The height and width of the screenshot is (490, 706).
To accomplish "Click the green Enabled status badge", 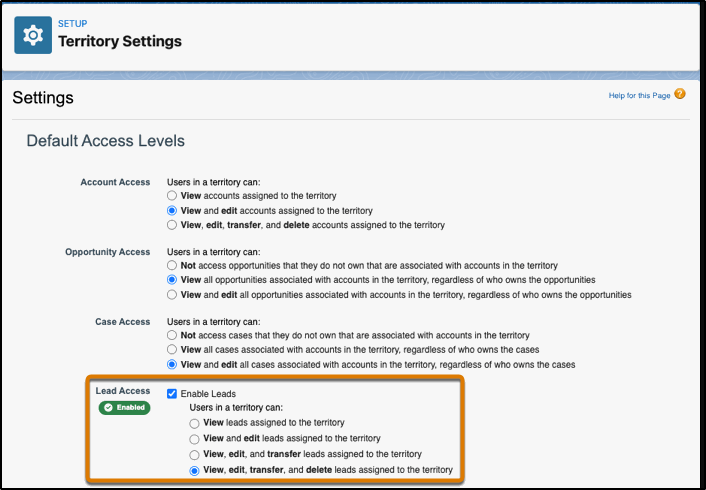I will click(x=124, y=408).
